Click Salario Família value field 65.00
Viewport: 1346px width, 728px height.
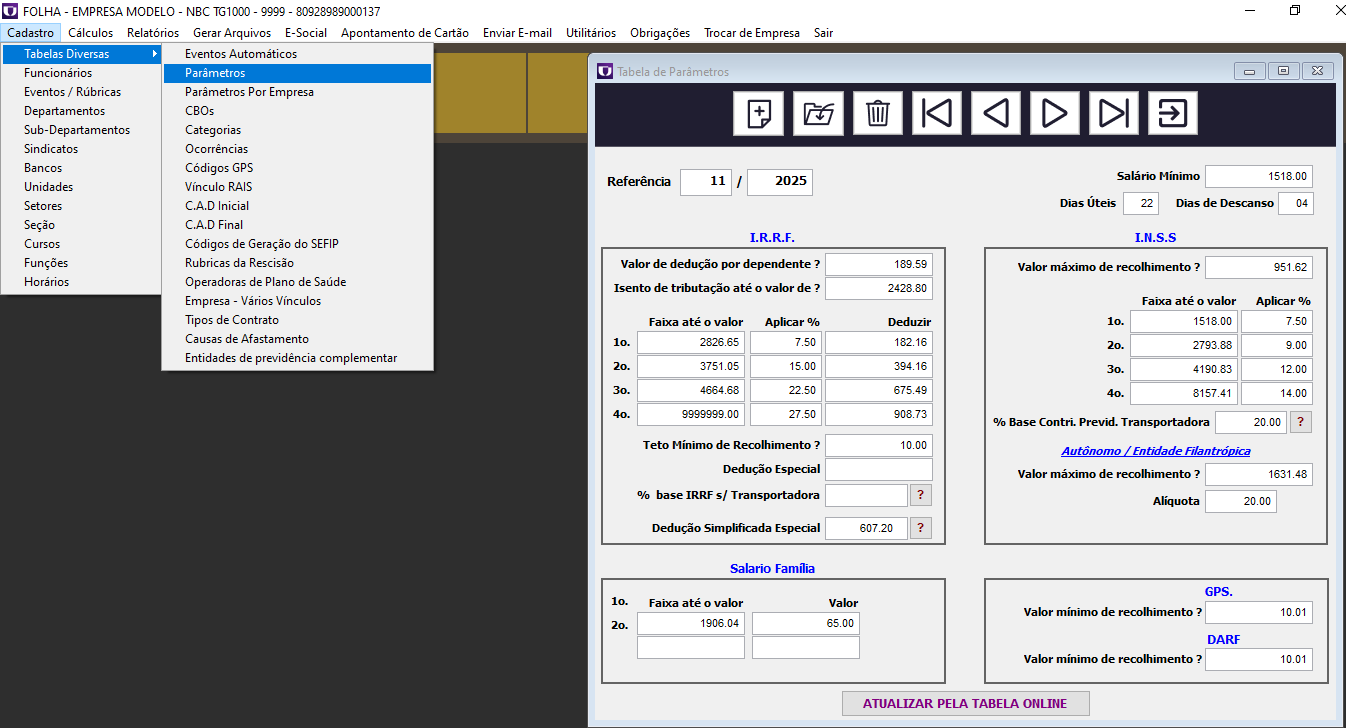pyautogui.click(x=806, y=623)
